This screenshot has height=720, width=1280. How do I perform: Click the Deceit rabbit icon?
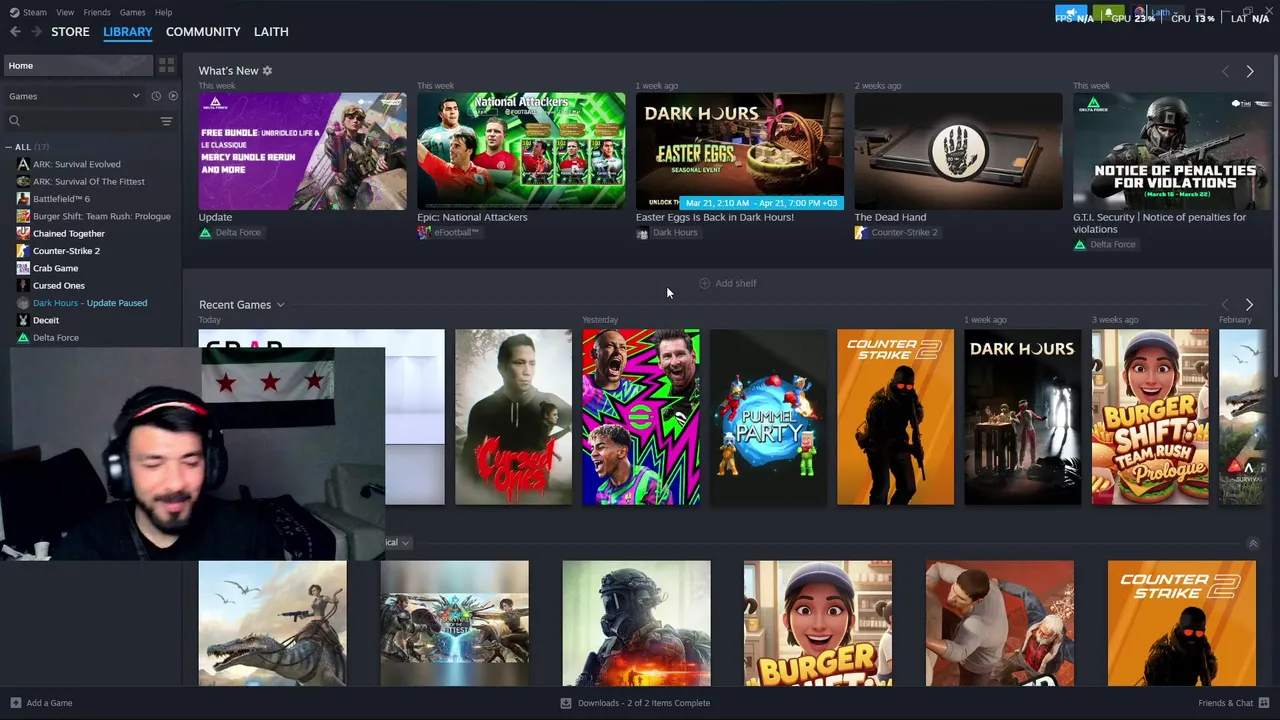[23, 320]
